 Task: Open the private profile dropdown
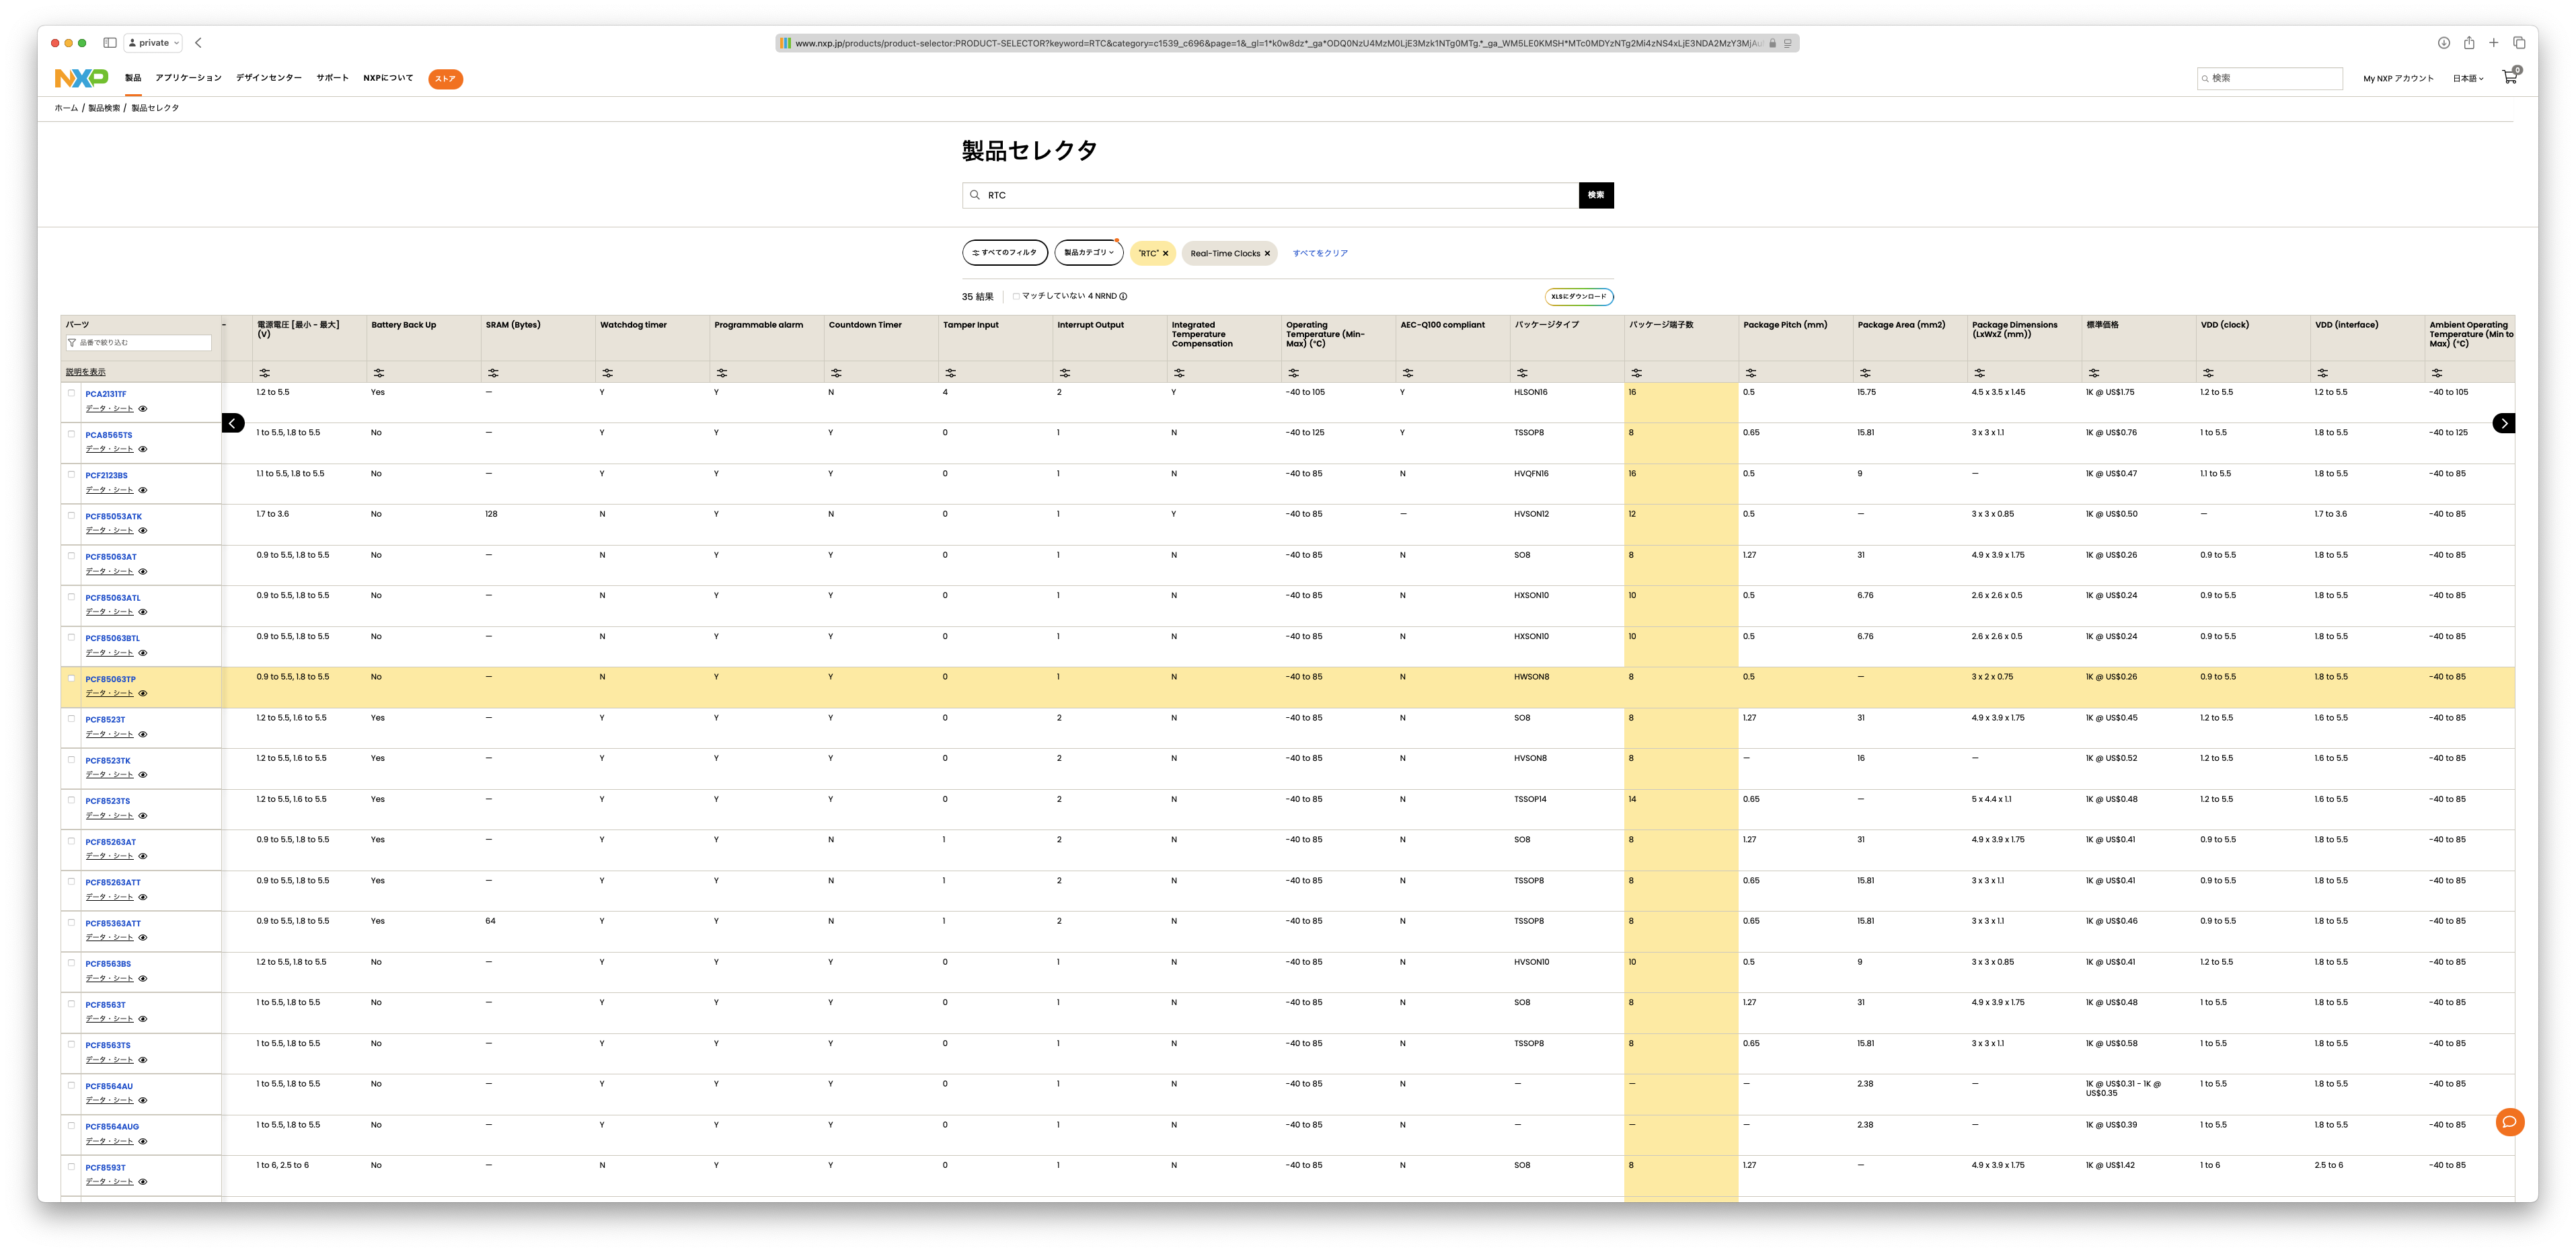[x=154, y=43]
